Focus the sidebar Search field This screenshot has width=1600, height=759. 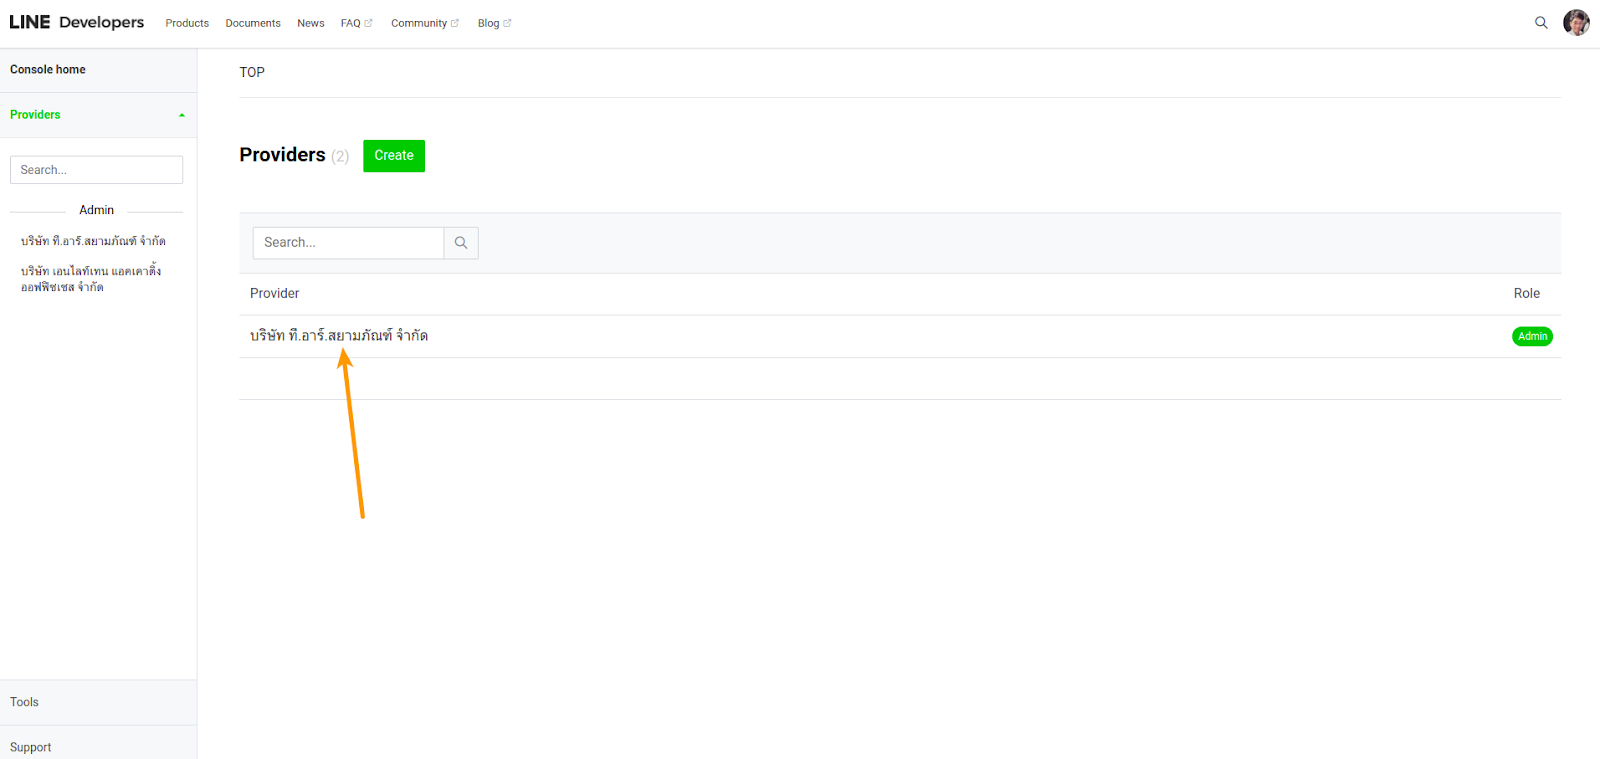96,170
